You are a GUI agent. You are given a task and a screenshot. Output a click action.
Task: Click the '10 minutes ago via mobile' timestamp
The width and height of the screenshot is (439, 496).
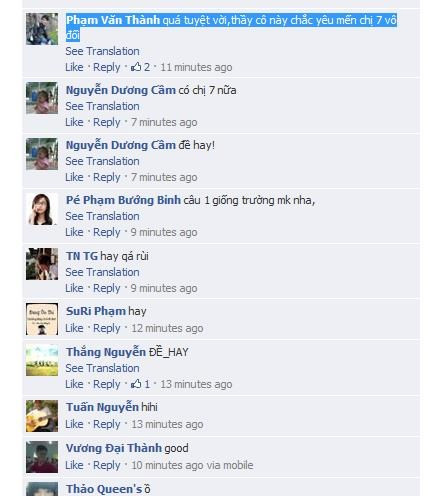pyautogui.click(x=192, y=465)
